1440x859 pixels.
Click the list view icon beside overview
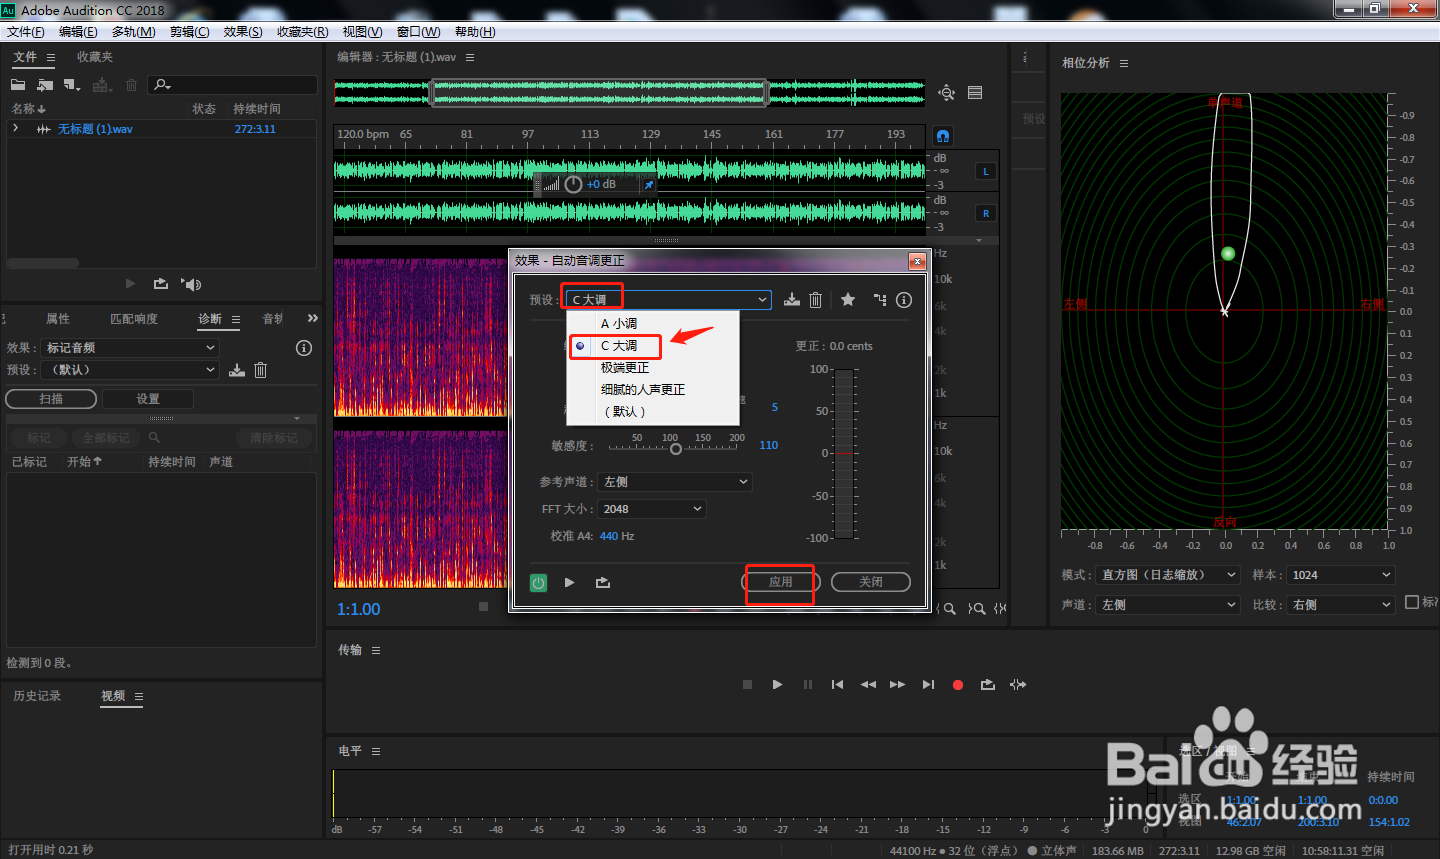pos(975,93)
